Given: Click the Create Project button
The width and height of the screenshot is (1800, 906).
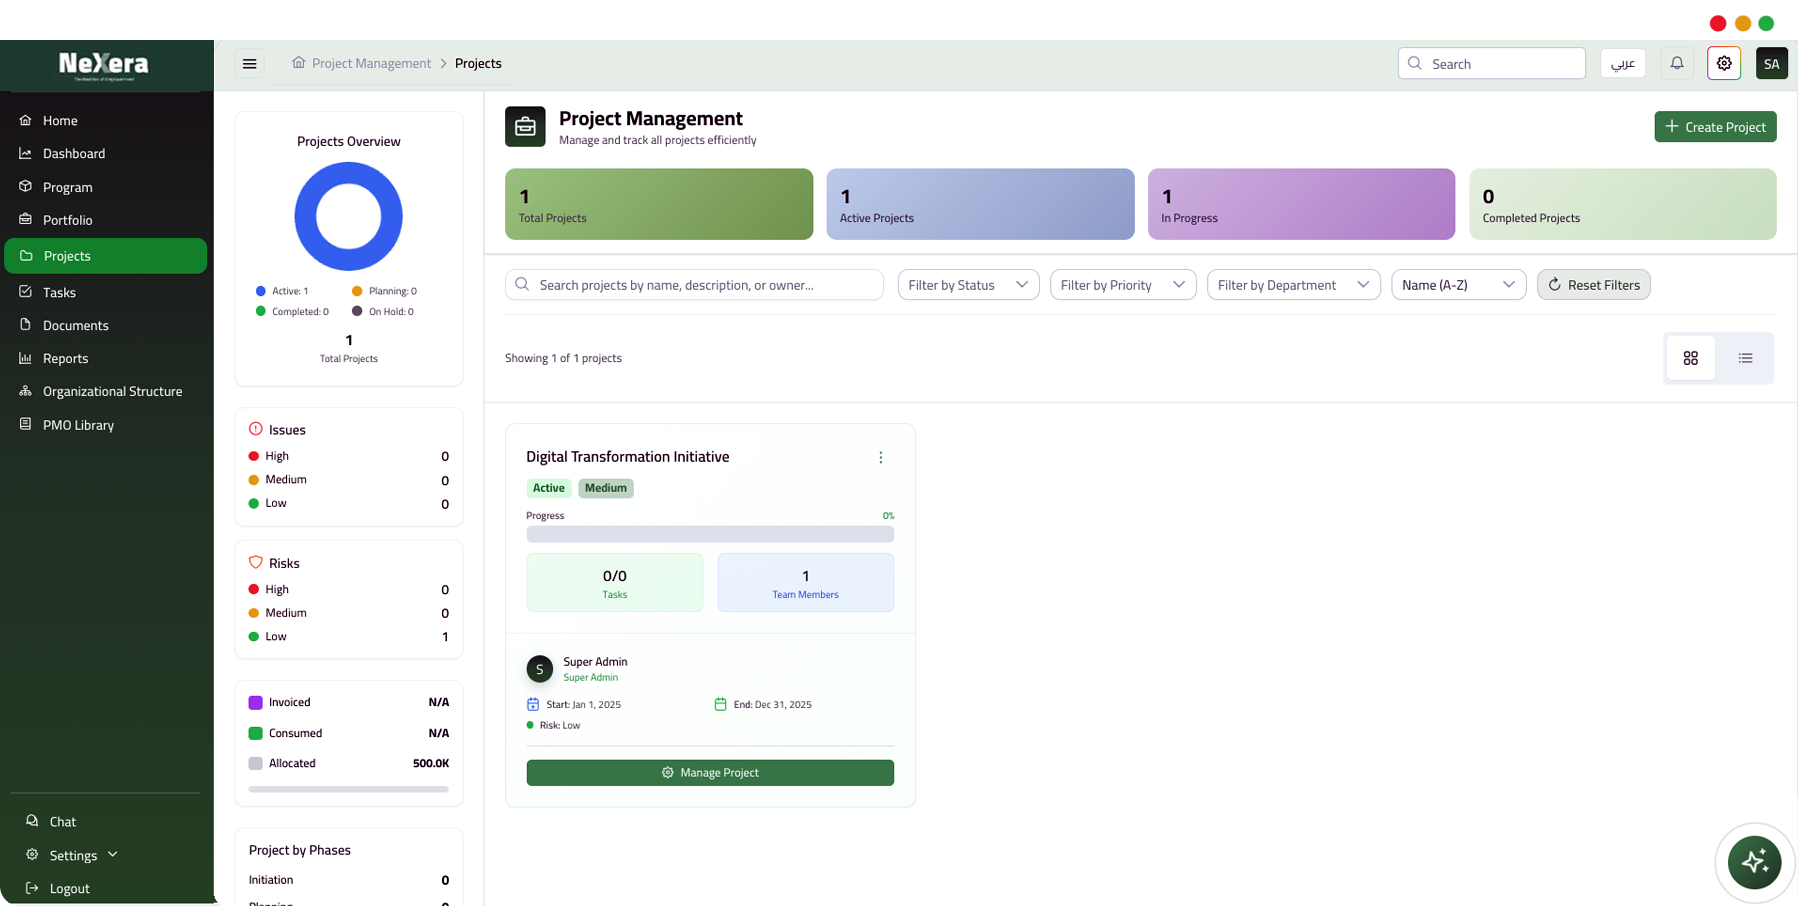Looking at the screenshot, I should (x=1714, y=127).
